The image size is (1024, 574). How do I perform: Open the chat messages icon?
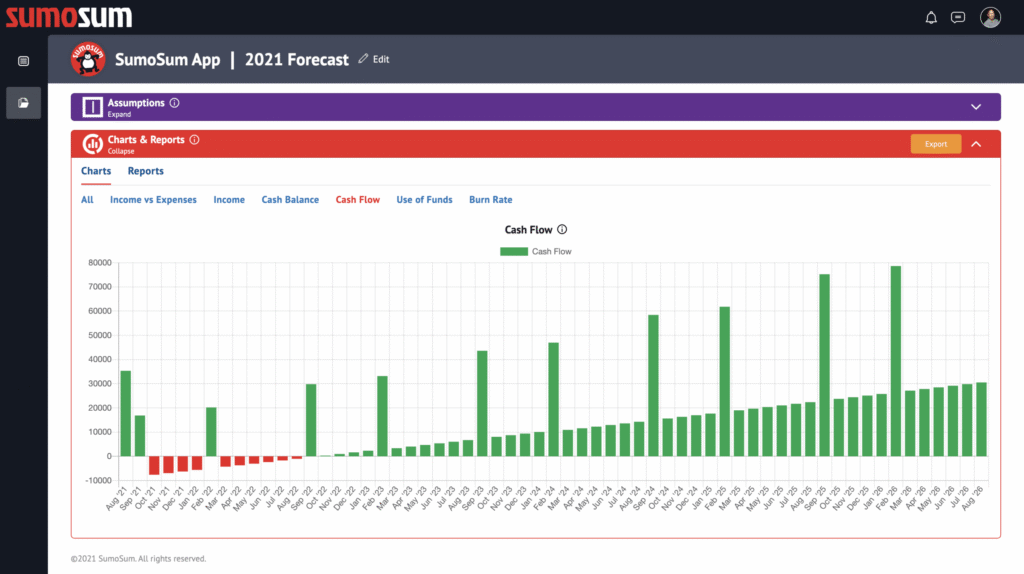[x=958, y=17]
